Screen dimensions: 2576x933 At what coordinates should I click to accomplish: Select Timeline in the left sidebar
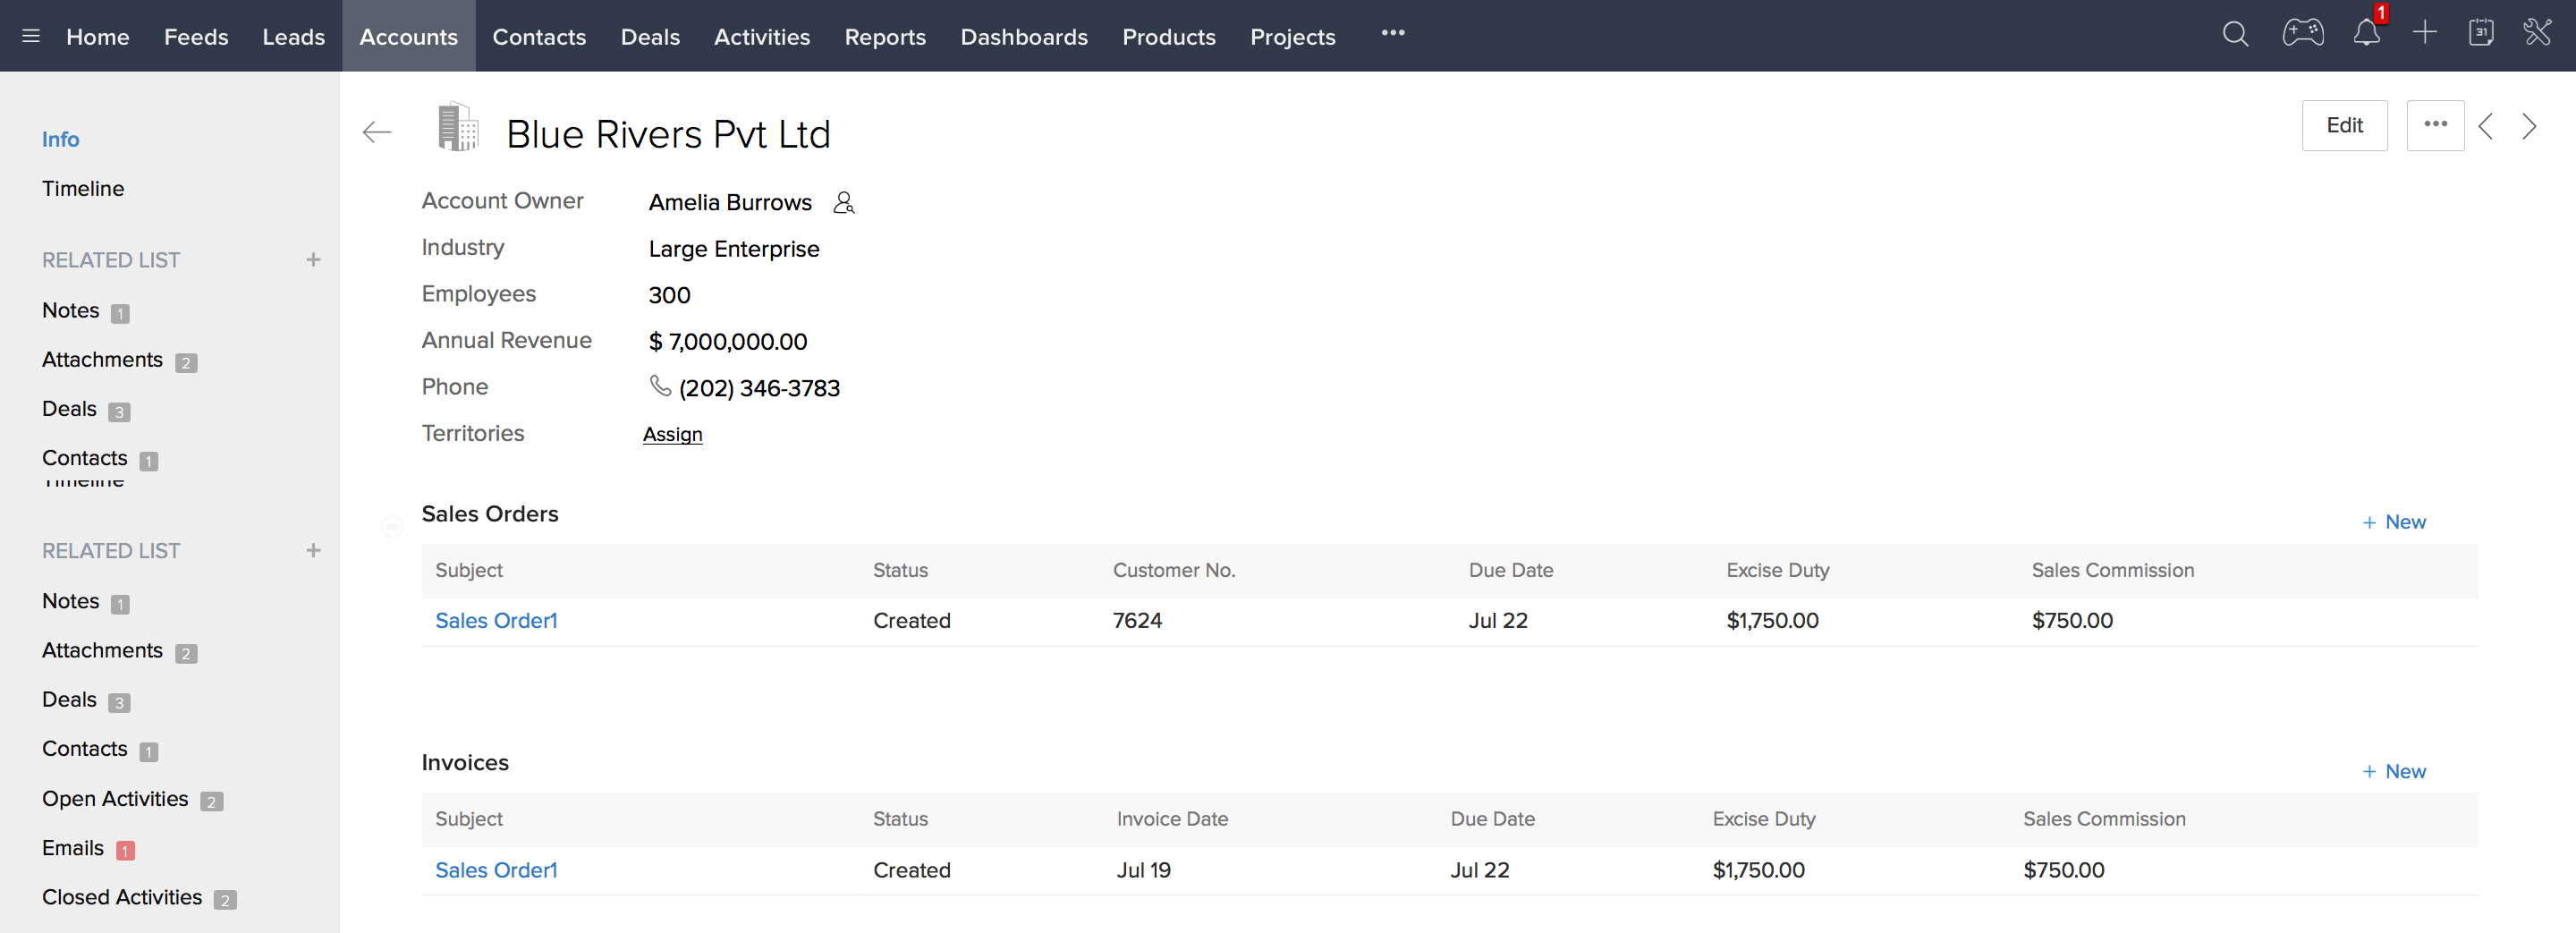click(x=83, y=189)
